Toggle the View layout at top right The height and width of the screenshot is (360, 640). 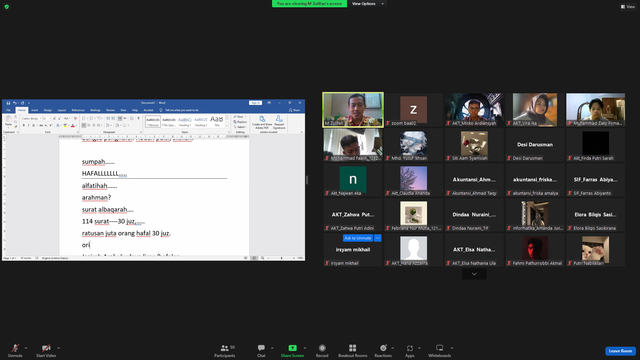[628, 7]
